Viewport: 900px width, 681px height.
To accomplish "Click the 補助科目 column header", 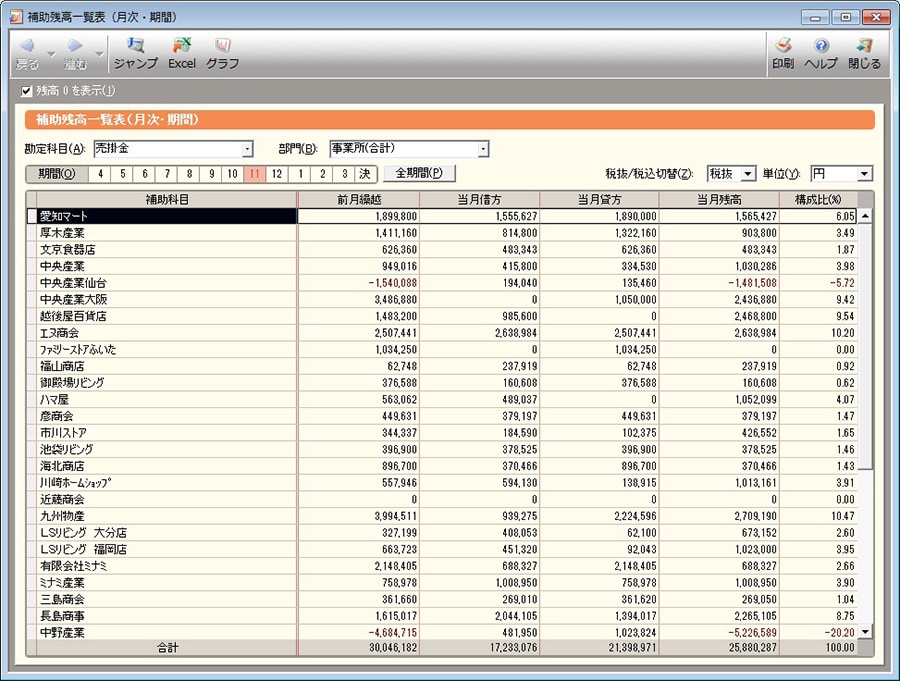I will (x=167, y=200).
